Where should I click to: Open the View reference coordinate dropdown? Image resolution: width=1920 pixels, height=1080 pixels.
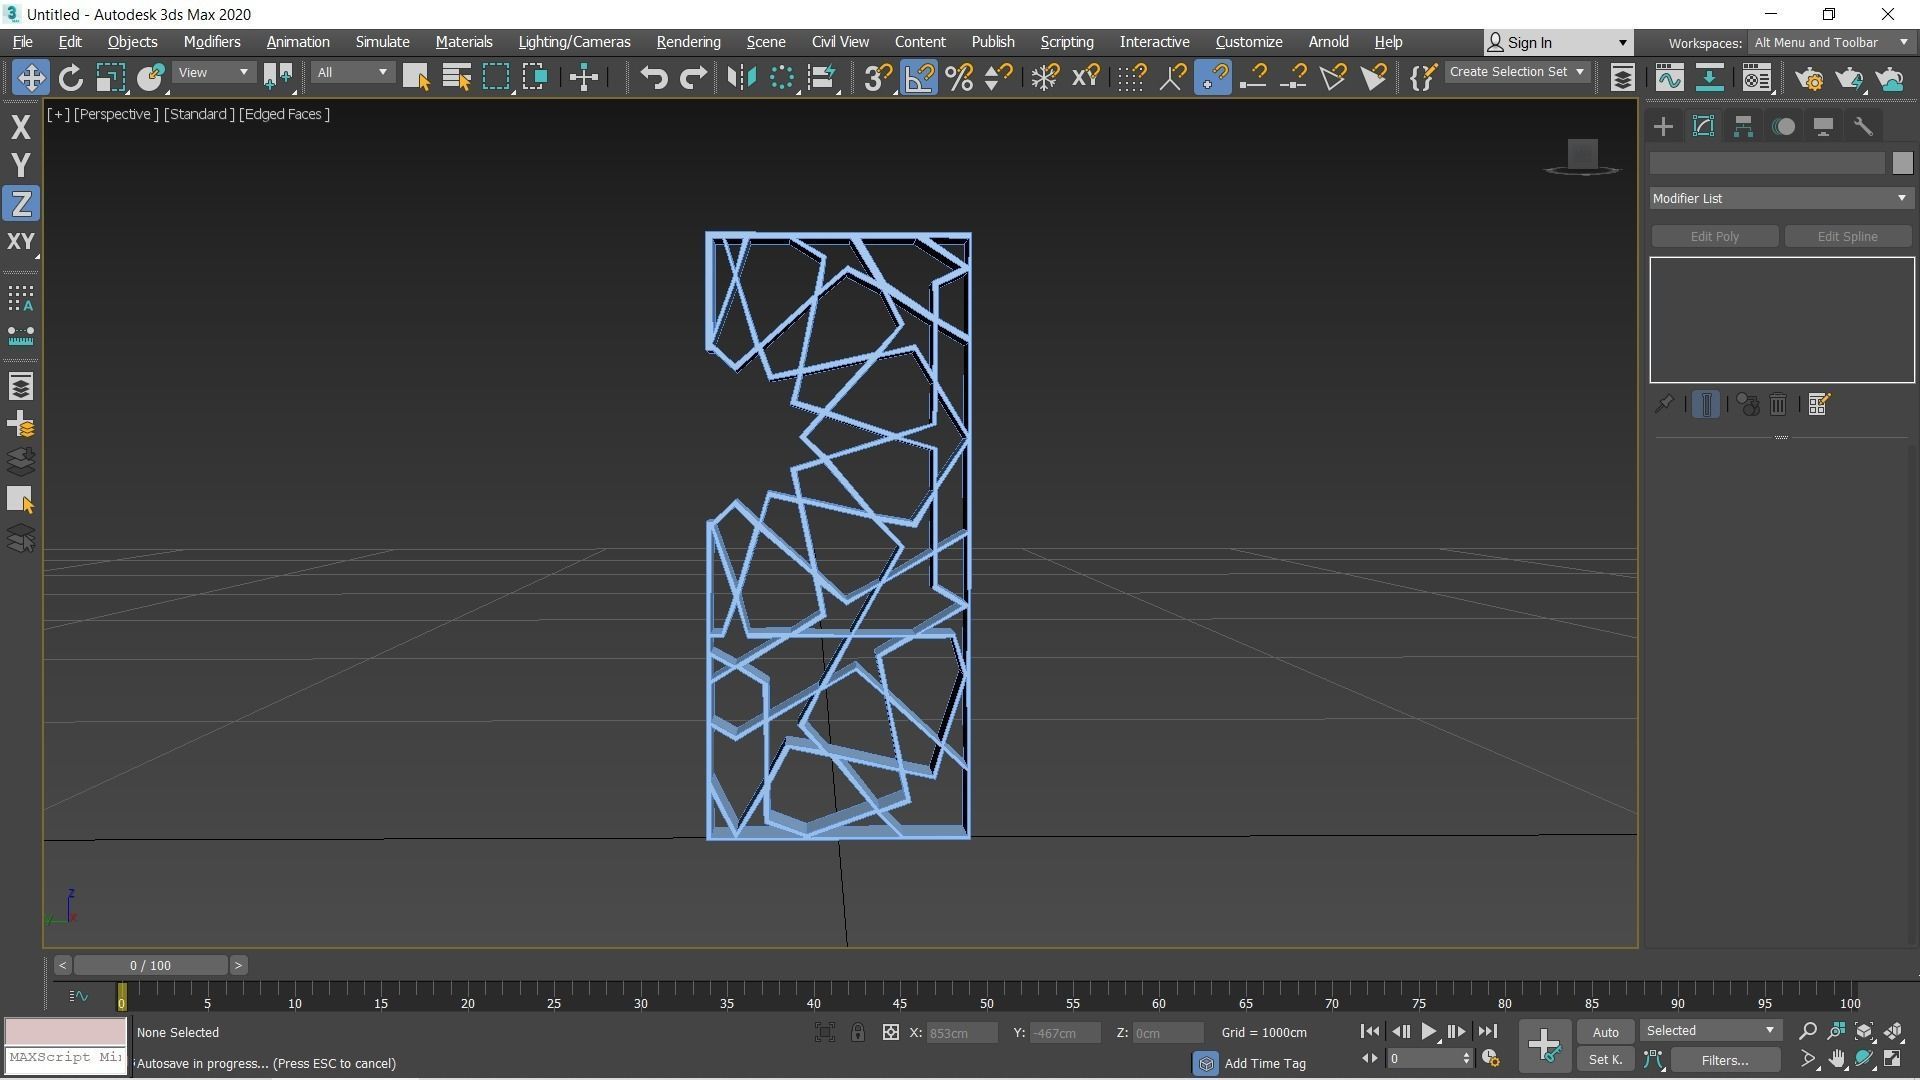pyautogui.click(x=213, y=72)
